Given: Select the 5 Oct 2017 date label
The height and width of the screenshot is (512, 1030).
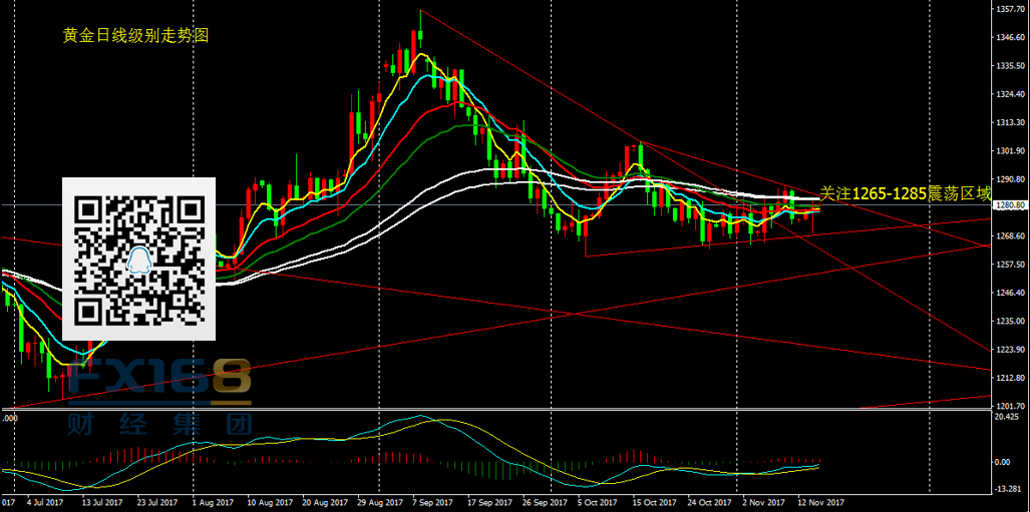Looking at the screenshot, I should coord(596,503).
